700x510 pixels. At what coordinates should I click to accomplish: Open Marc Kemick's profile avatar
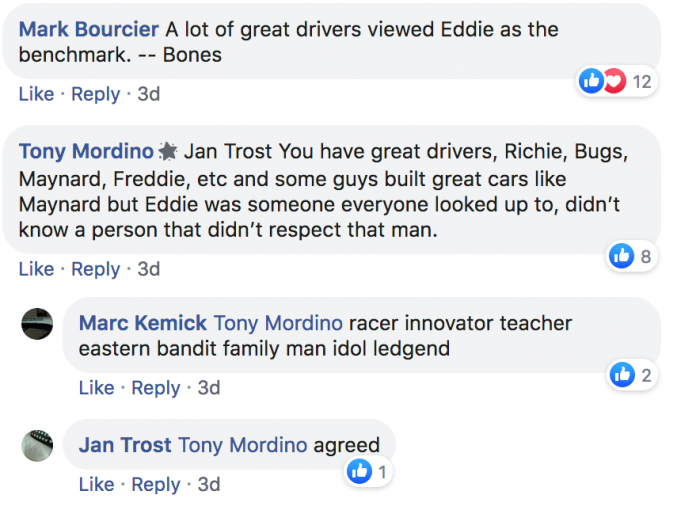point(37,324)
